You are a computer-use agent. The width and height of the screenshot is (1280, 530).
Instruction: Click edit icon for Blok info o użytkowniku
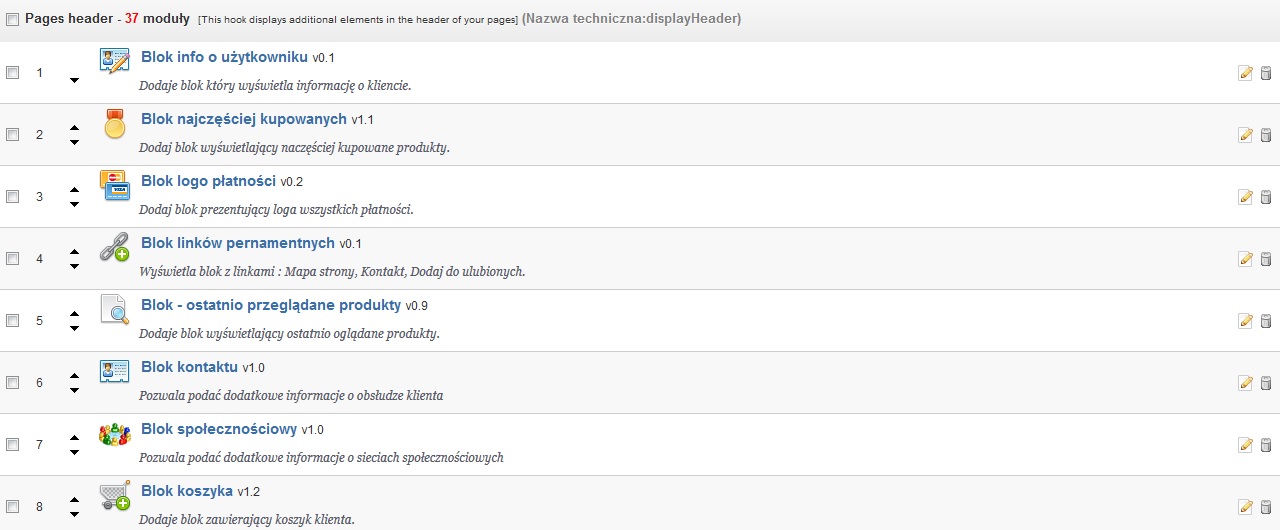point(1245,73)
